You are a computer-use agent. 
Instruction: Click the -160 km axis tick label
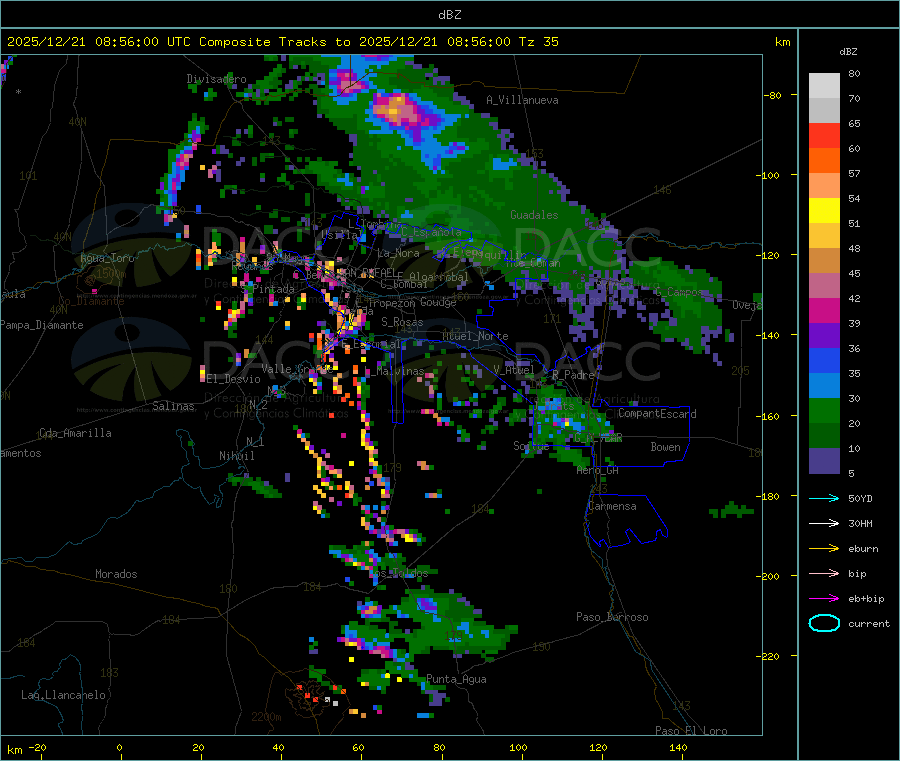(x=770, y=416)
